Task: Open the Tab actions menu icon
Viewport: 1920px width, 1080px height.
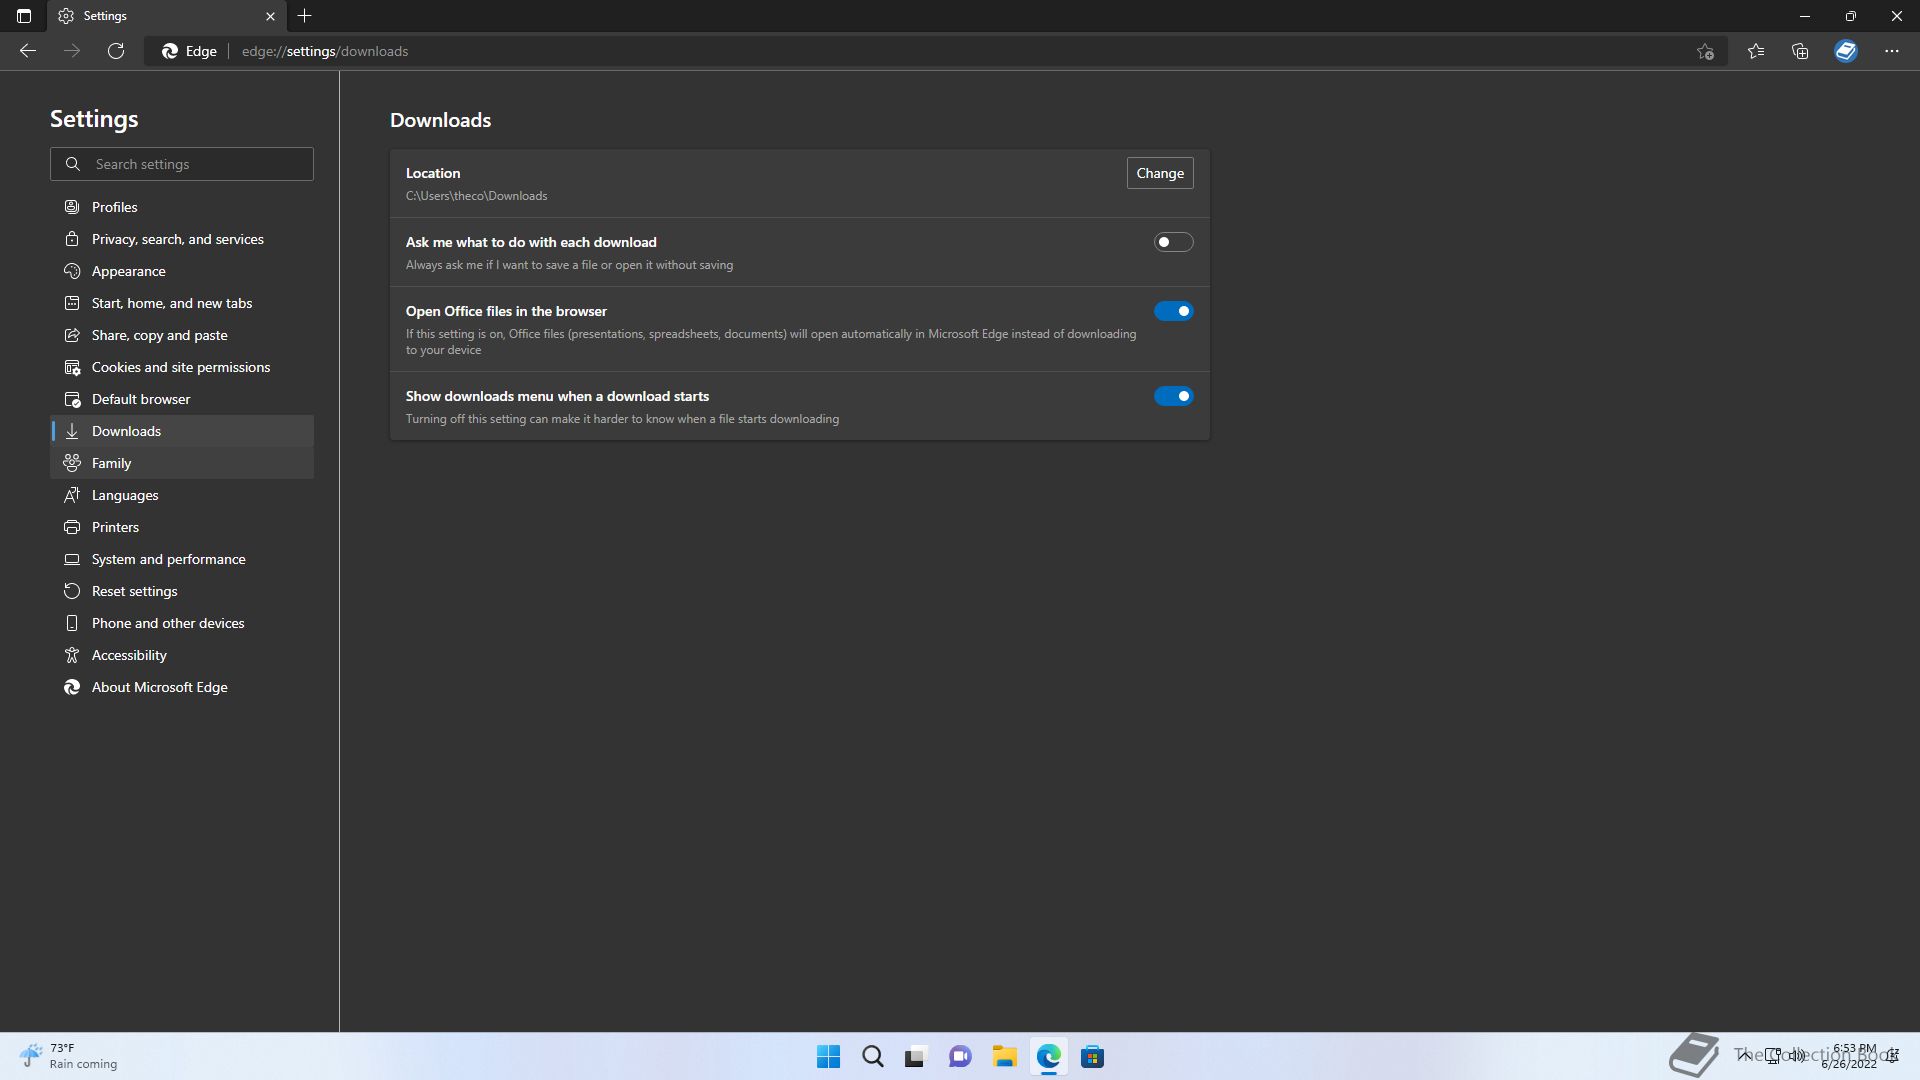Action: coord(24,16)
